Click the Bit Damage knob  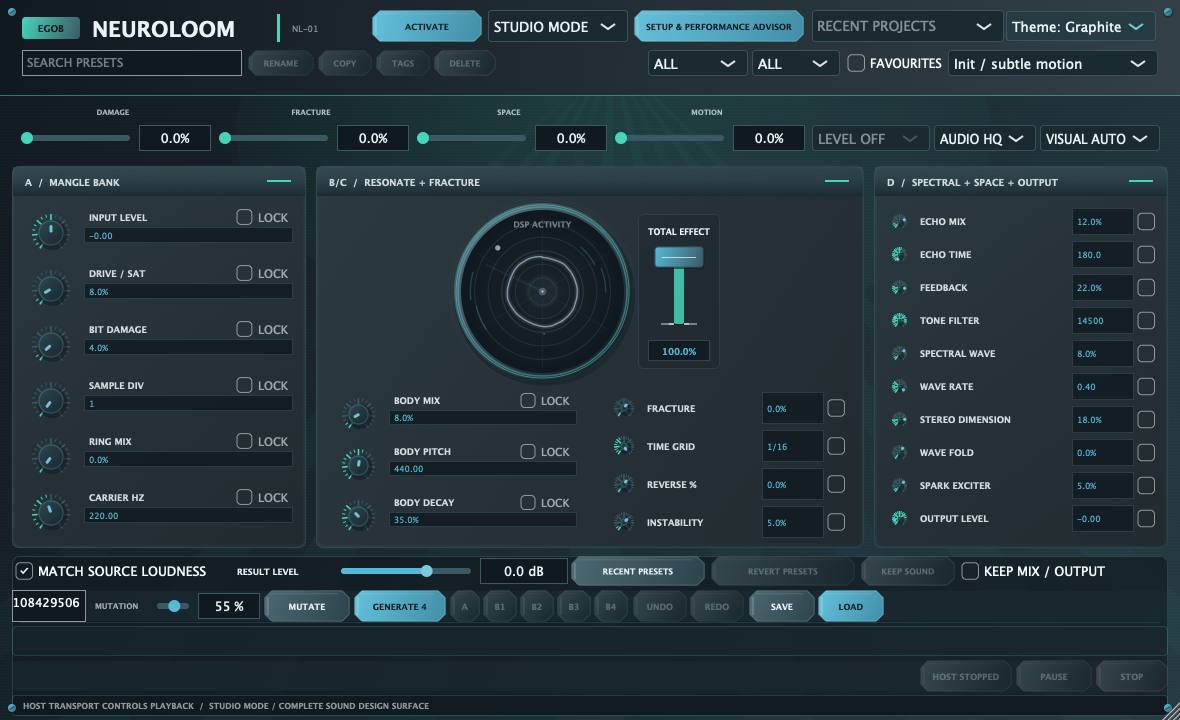50,345
